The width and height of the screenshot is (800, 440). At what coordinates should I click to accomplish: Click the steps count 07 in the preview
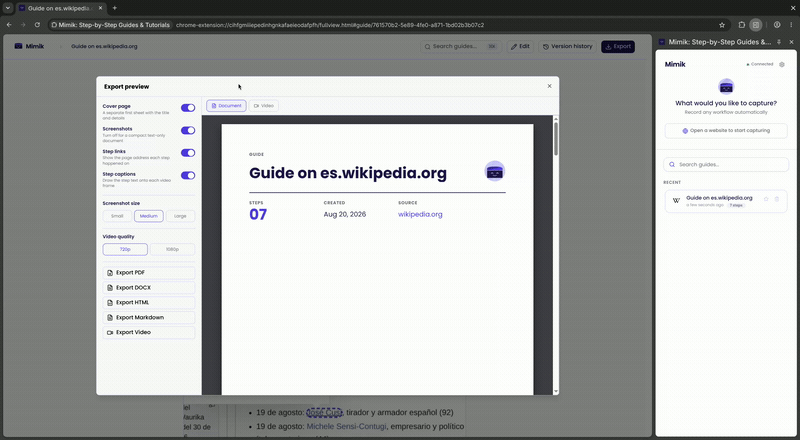point(258,214)
